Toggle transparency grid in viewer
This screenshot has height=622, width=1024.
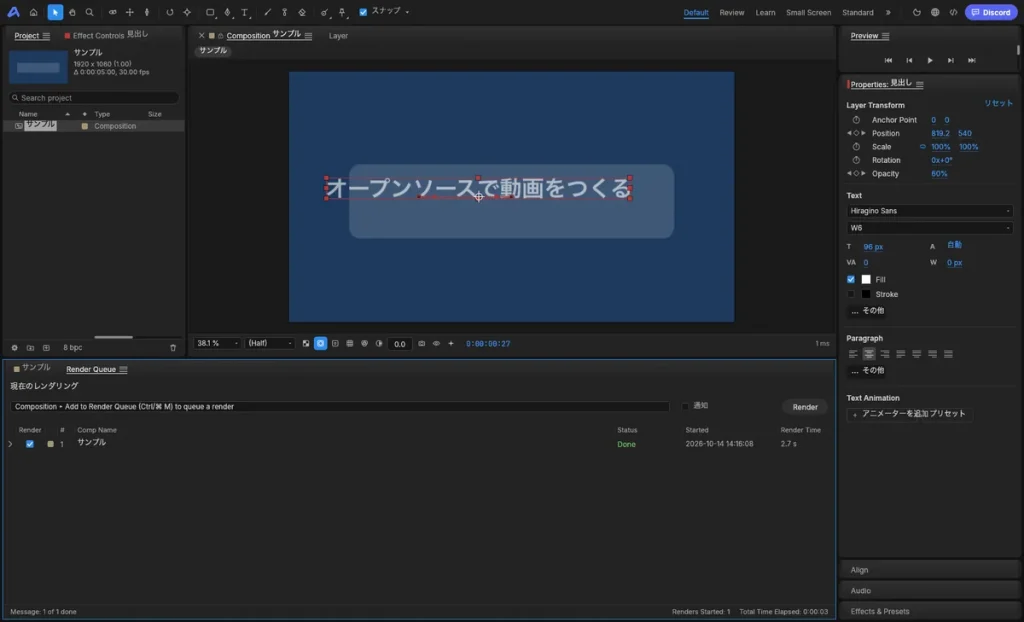[x=306, y=344]
